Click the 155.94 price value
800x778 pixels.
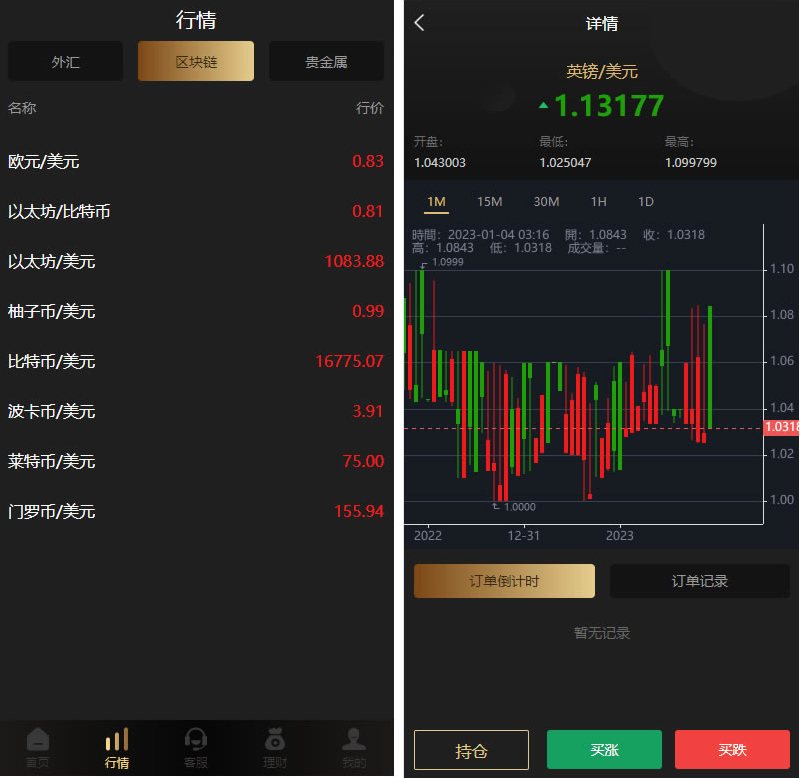coord(359,511)
